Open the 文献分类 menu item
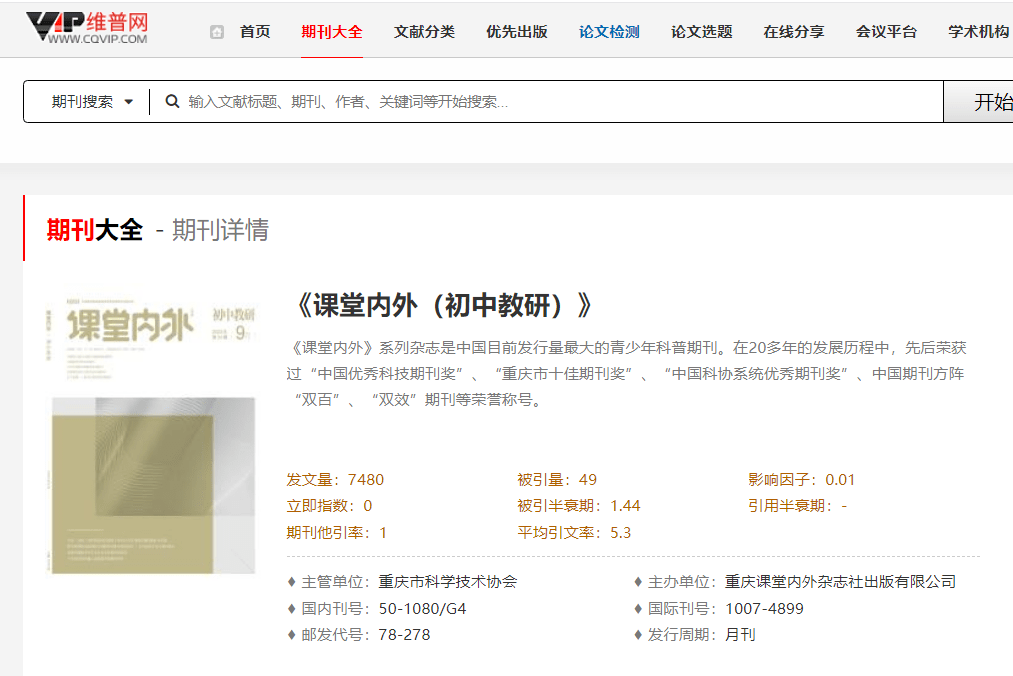The width and height of the screenshot is (1013, 676). [424, 32]
